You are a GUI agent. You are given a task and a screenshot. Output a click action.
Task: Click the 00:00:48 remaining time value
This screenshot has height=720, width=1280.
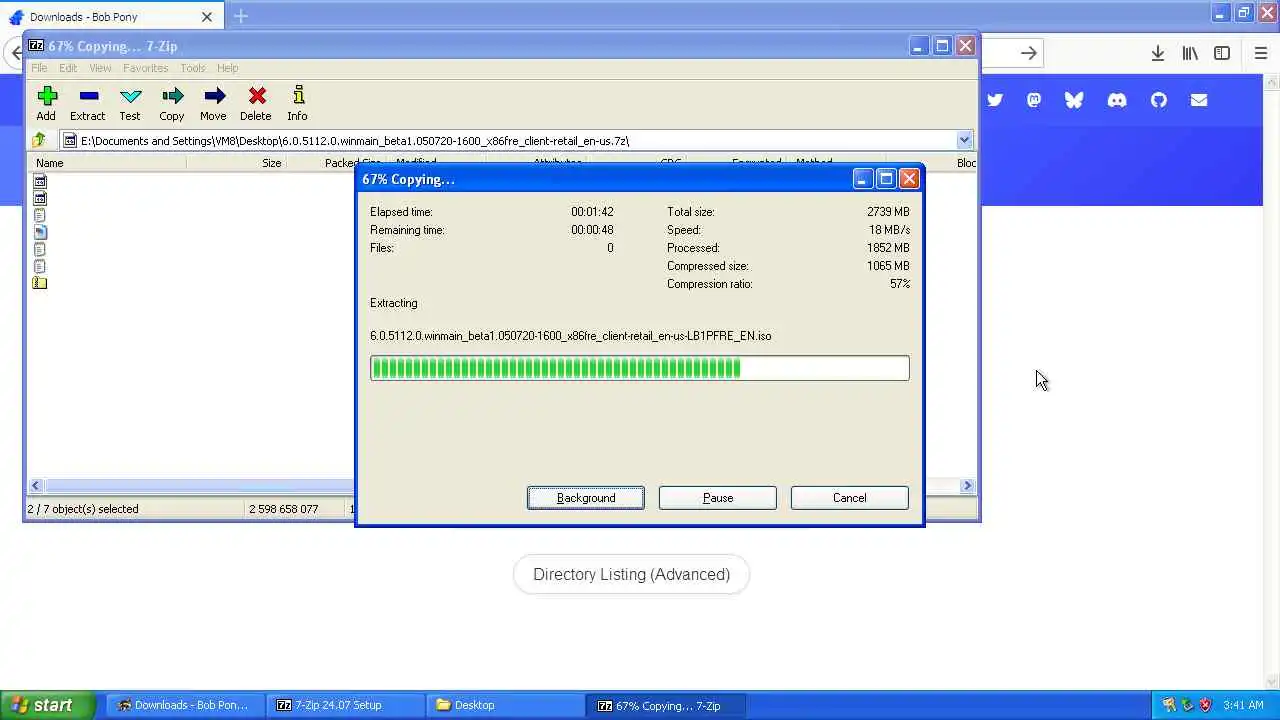(x=592, y=230)
